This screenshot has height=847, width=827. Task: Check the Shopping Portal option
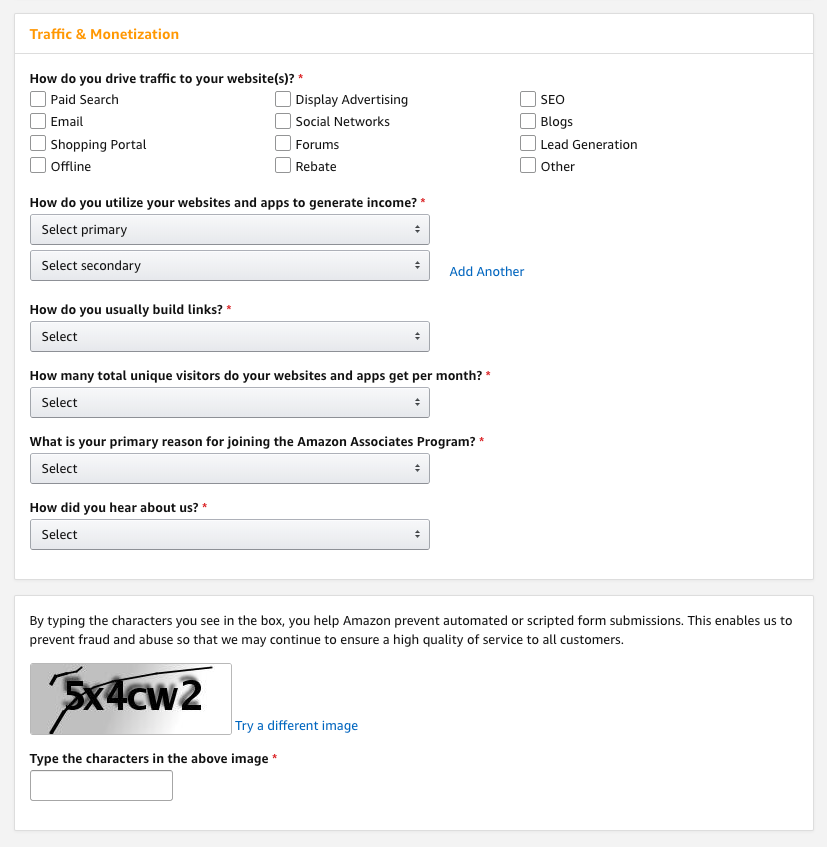tap(38, 143)
